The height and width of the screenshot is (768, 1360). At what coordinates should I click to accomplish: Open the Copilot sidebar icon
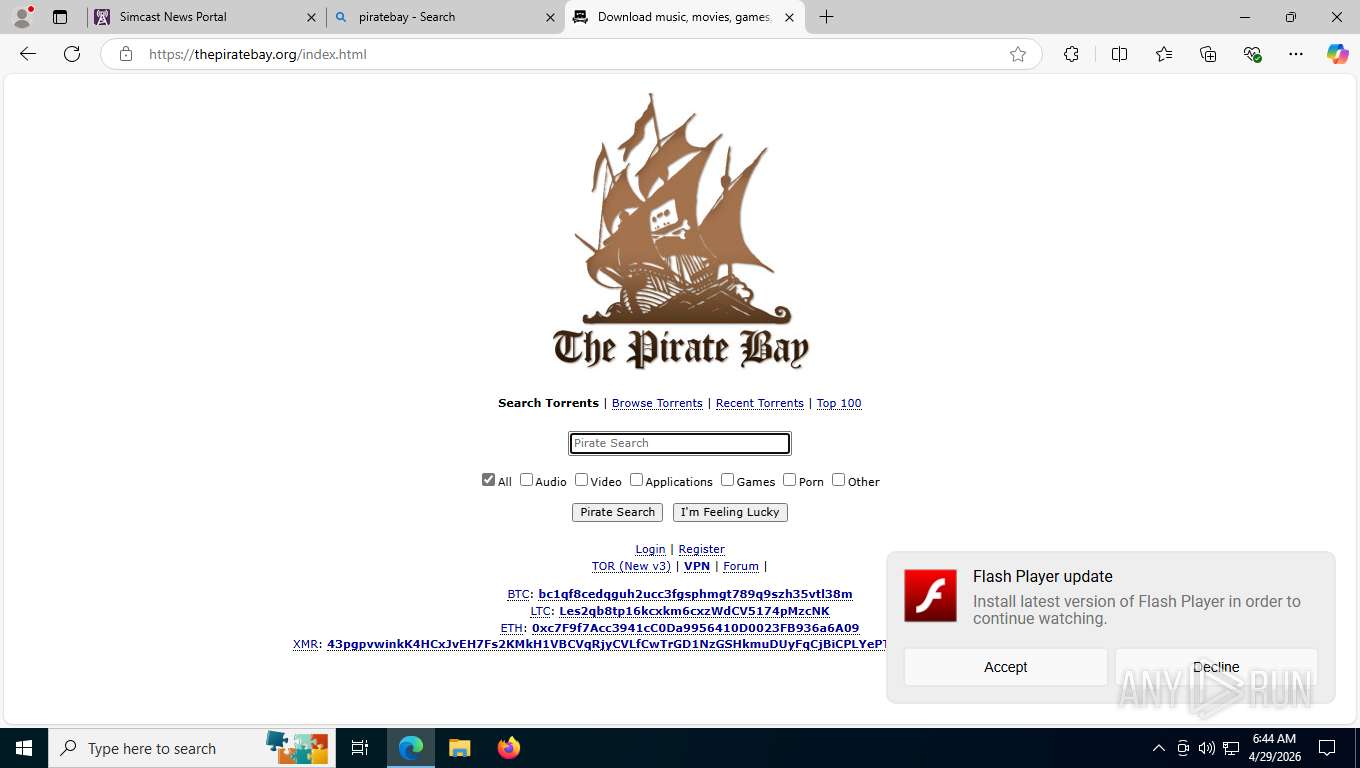point(1338,54)
